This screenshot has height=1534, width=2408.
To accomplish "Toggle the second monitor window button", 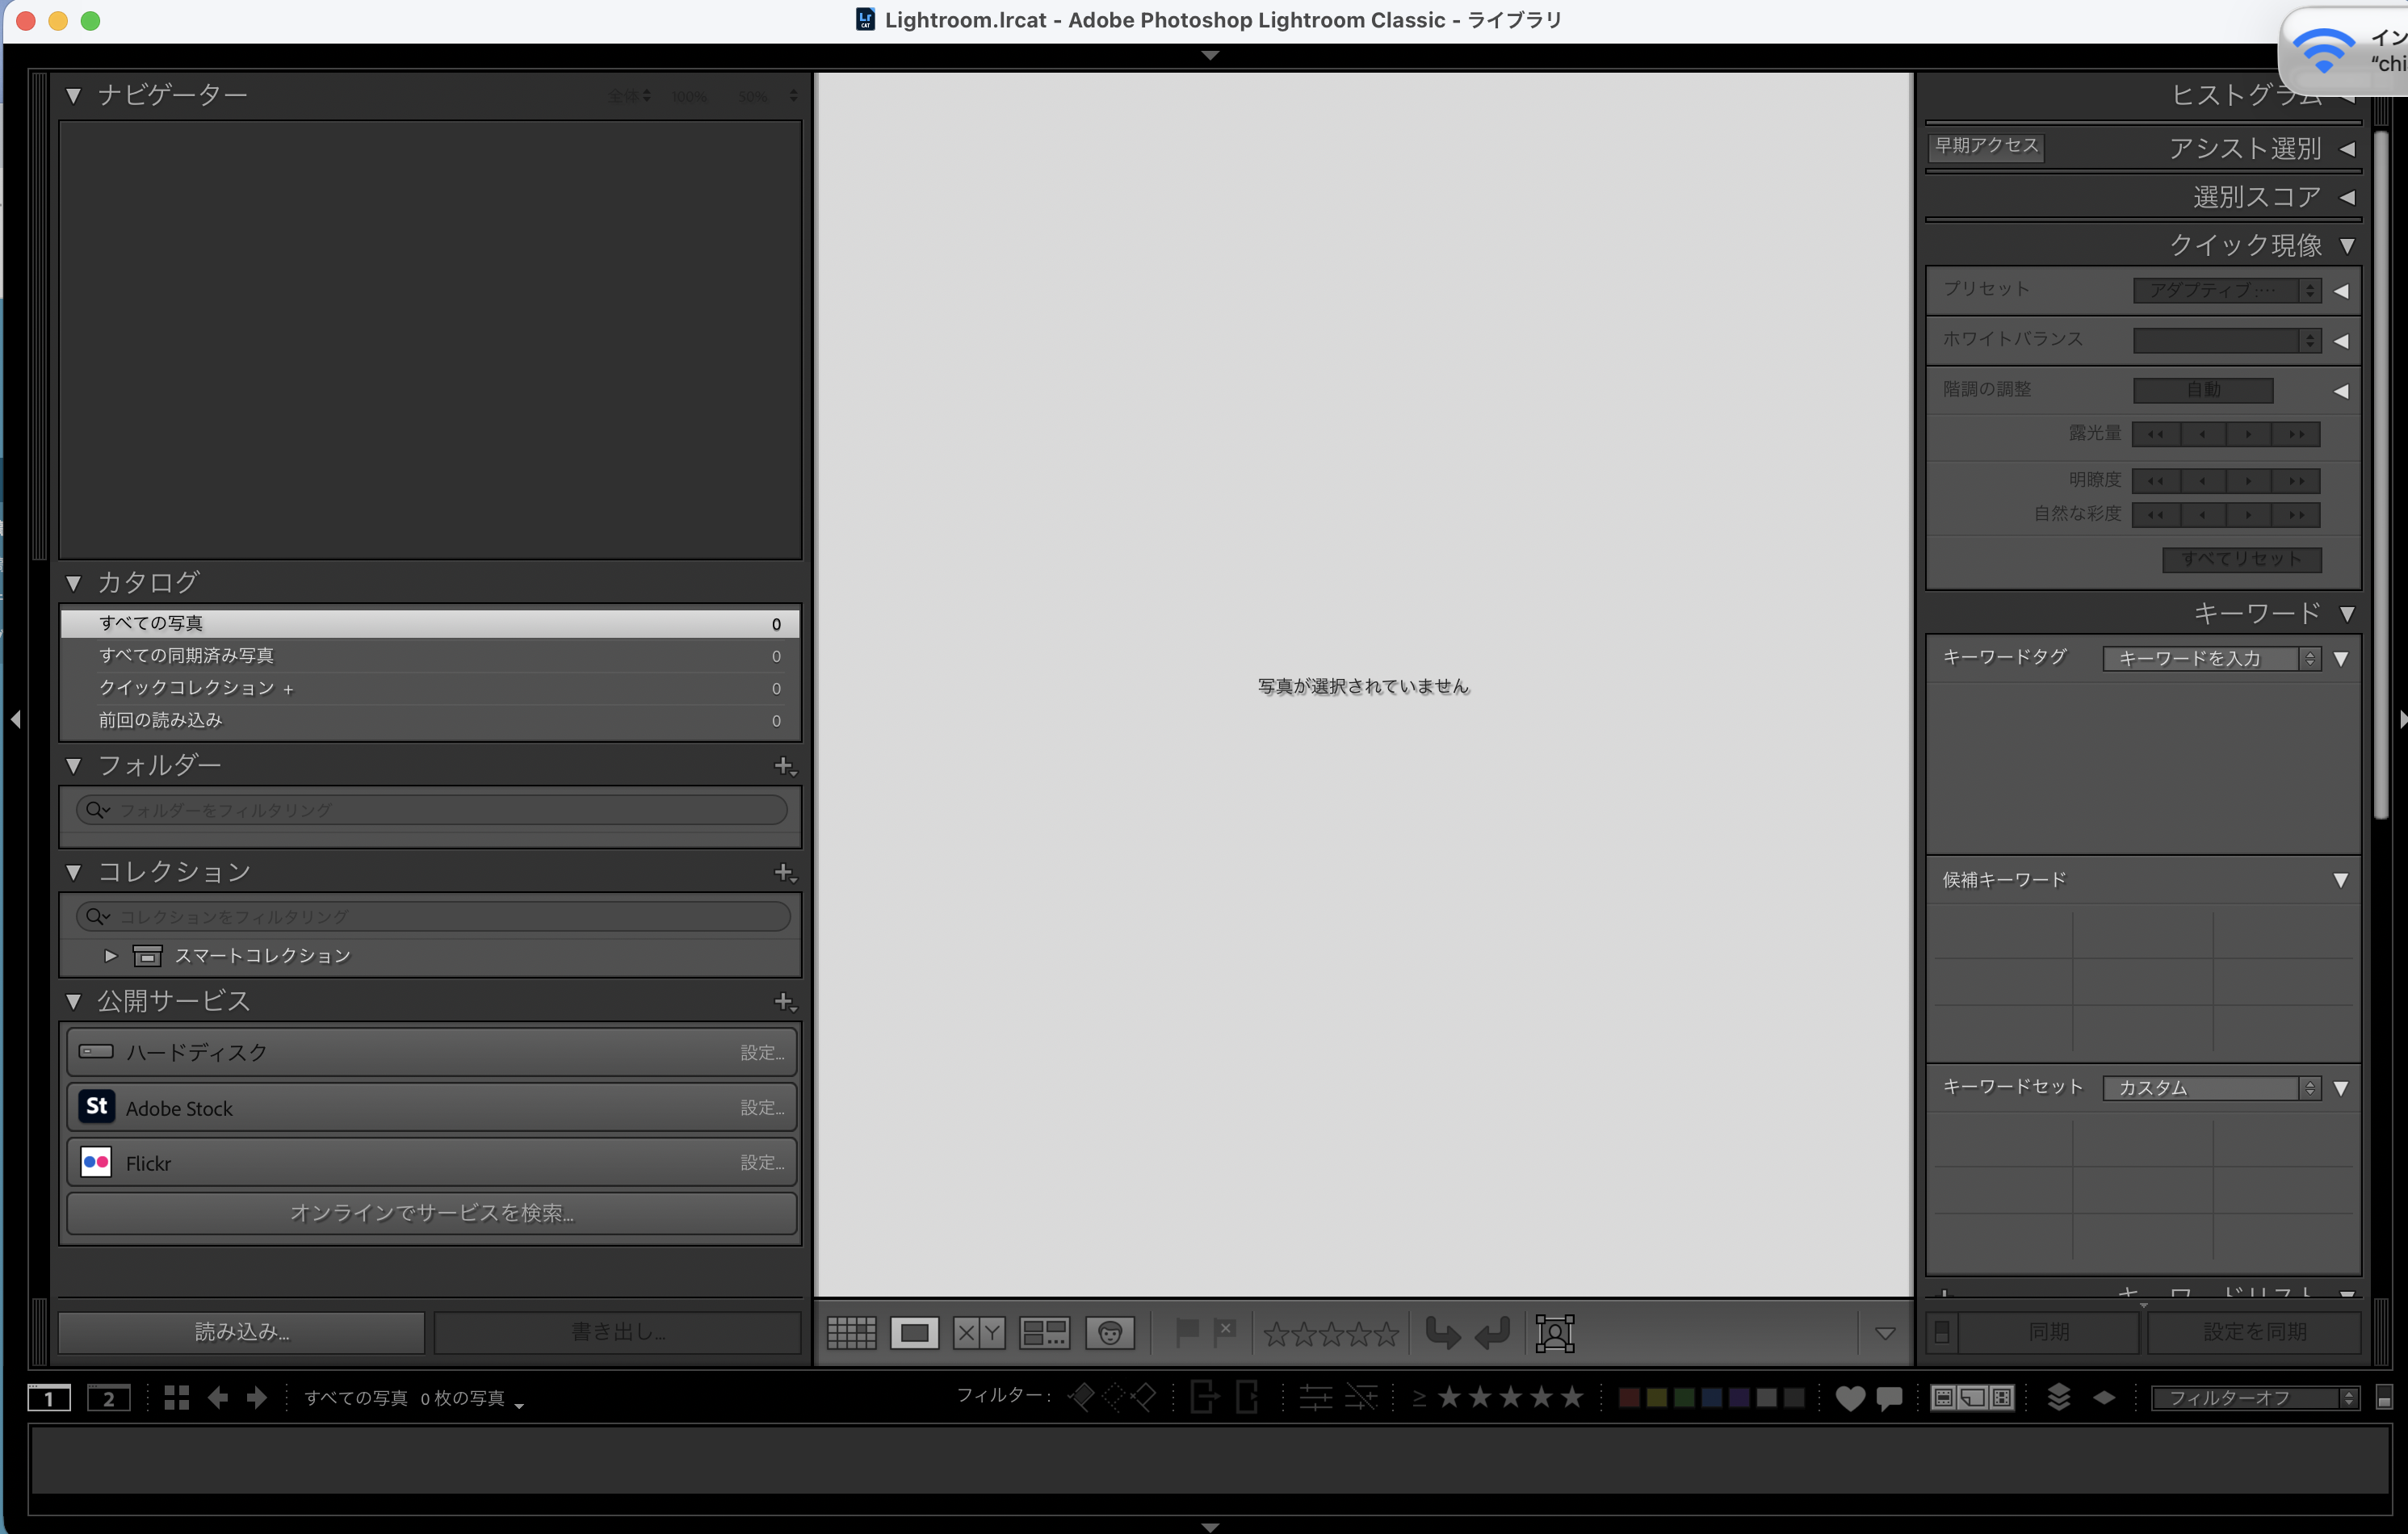I will coord(108,1398).
